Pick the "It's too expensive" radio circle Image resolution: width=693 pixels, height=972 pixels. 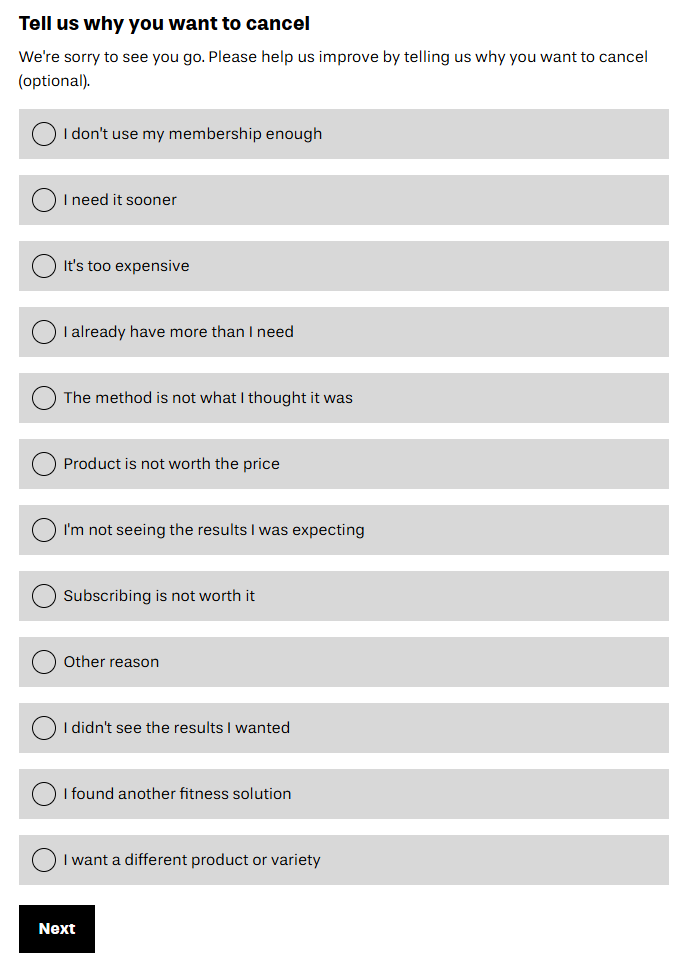tap(44, 266)
